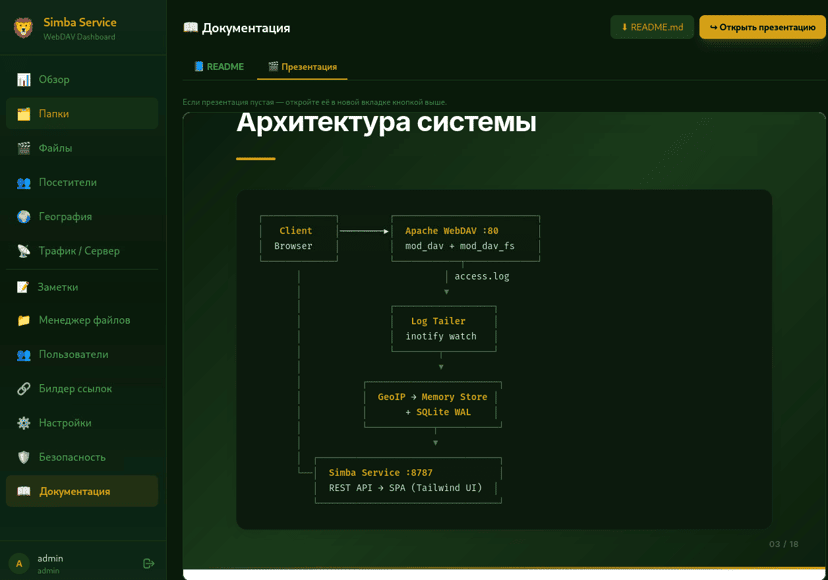The height and width of the screenshot is (580, 828).
Task: Click the Безопасность shield icon
Action: (24, 457)
